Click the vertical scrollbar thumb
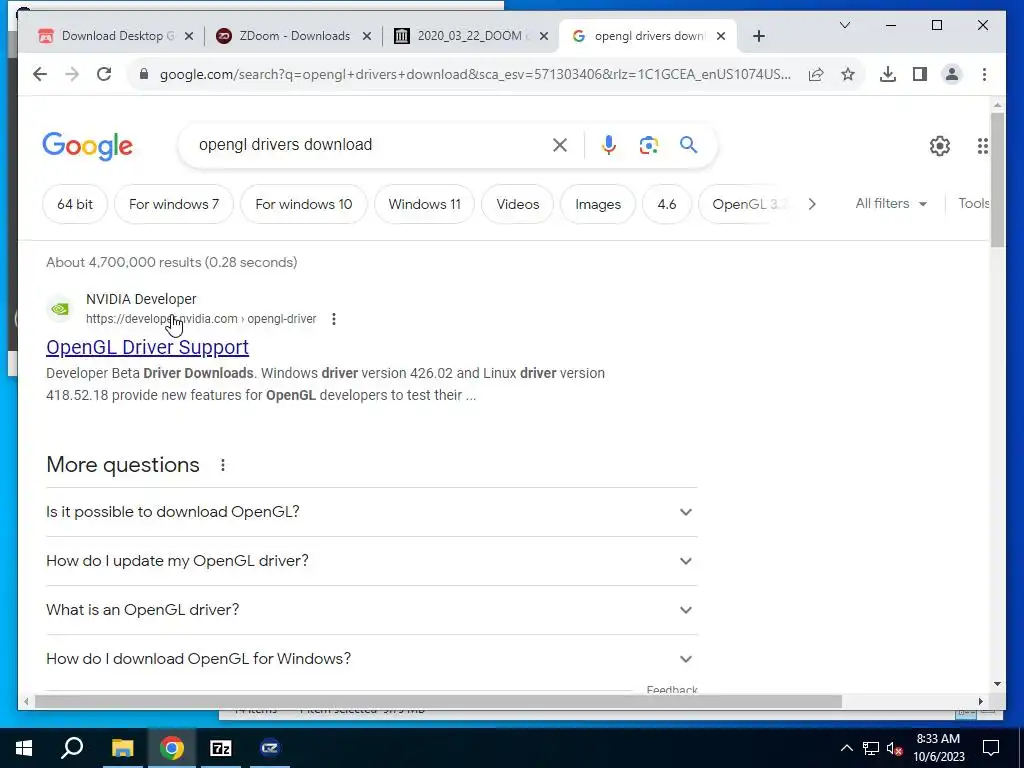This screenshot has width=1024, height=768. pos(997,180)
